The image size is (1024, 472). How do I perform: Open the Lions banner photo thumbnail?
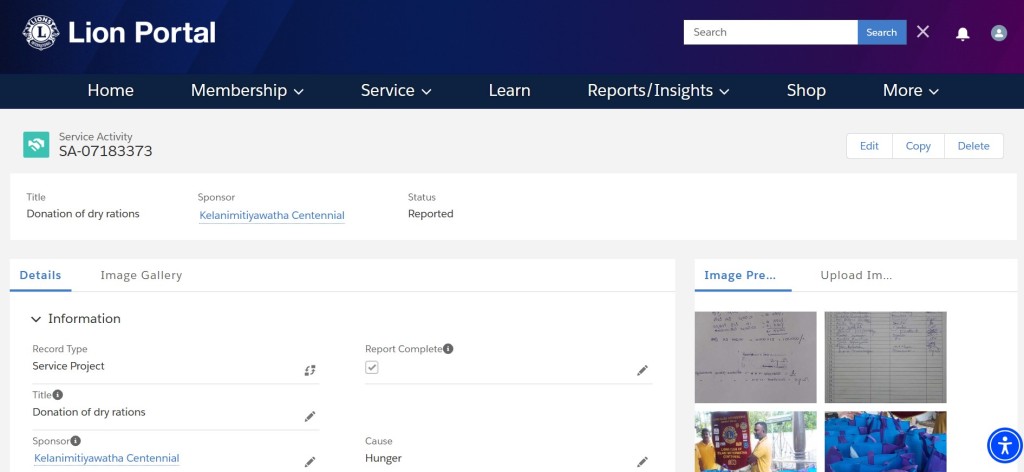756,441
